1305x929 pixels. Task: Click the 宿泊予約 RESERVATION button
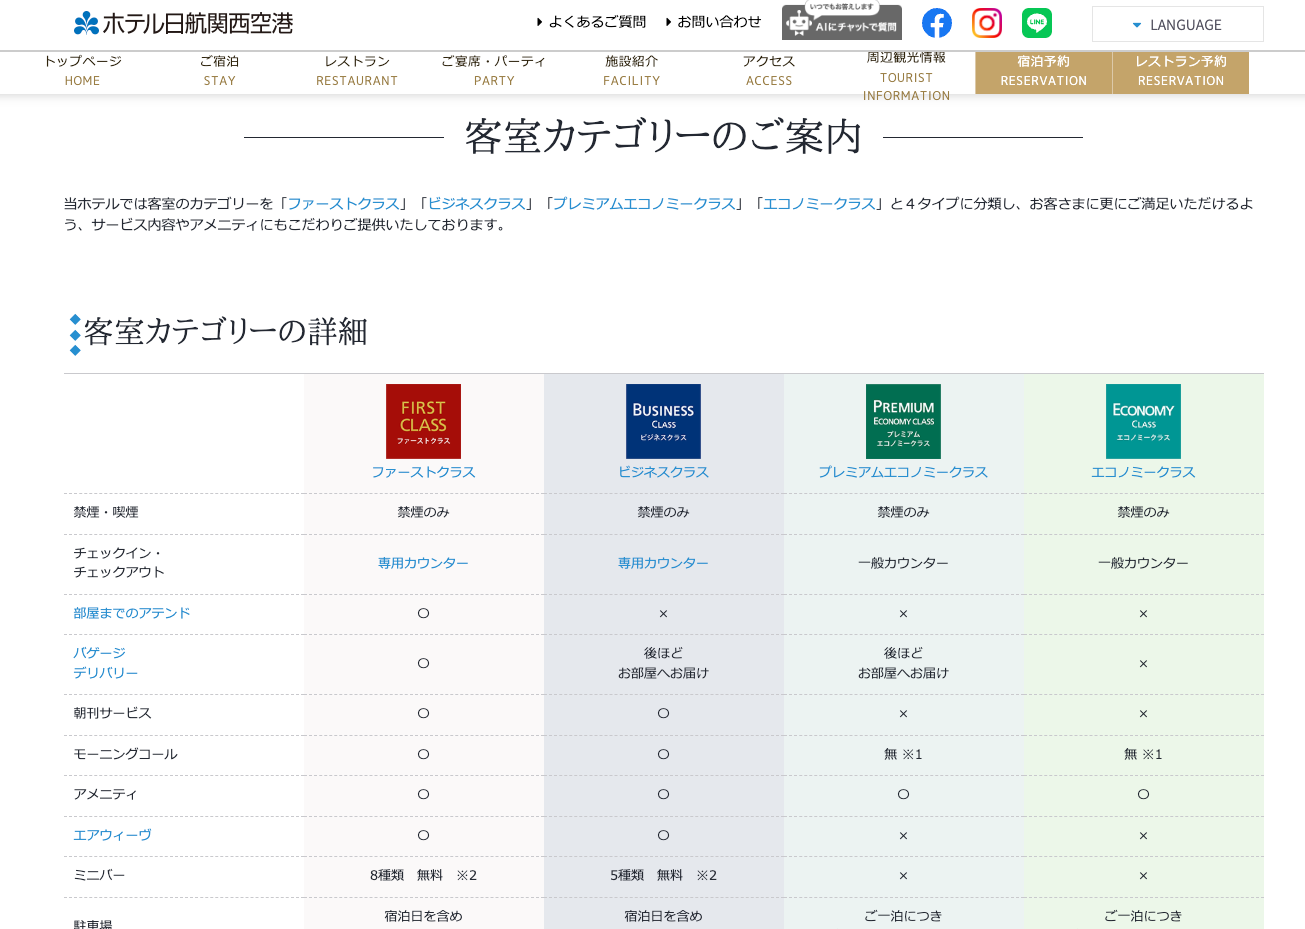(1043, 71)
